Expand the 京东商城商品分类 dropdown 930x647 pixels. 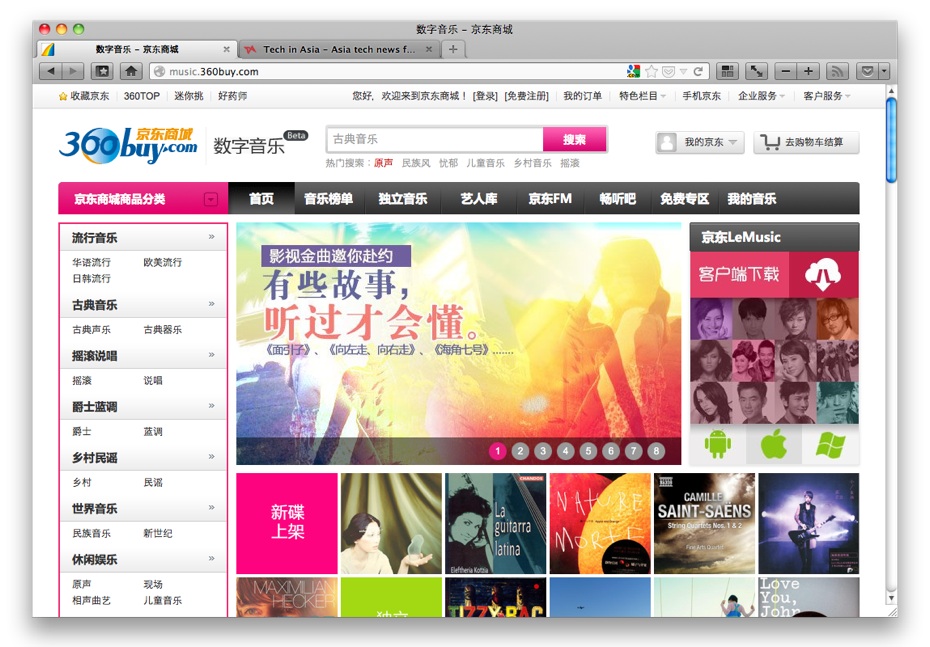click(211, 199)
